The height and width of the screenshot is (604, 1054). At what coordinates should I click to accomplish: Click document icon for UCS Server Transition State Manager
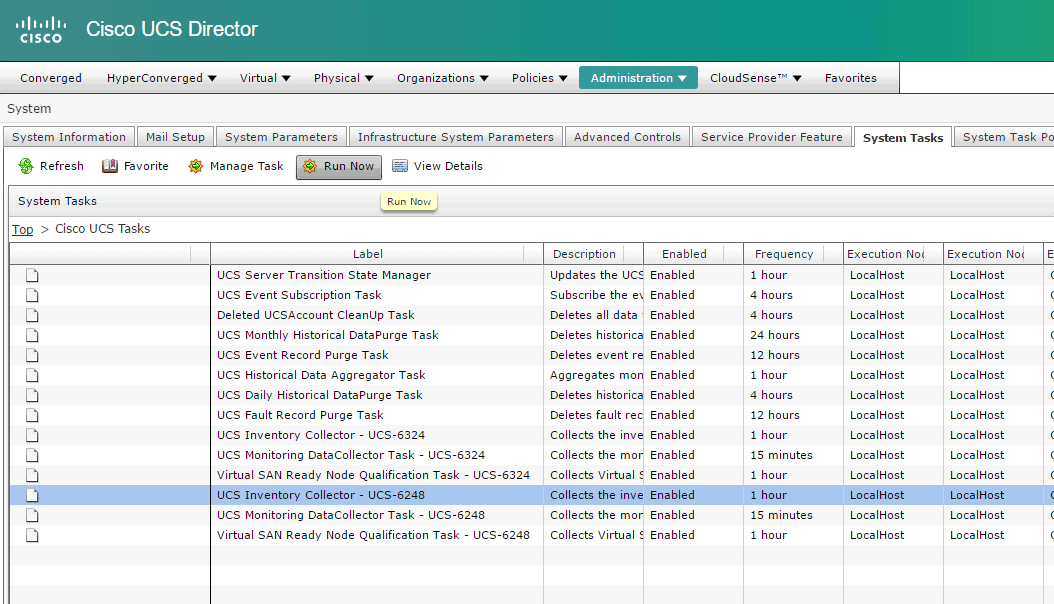tap(32, 275)
